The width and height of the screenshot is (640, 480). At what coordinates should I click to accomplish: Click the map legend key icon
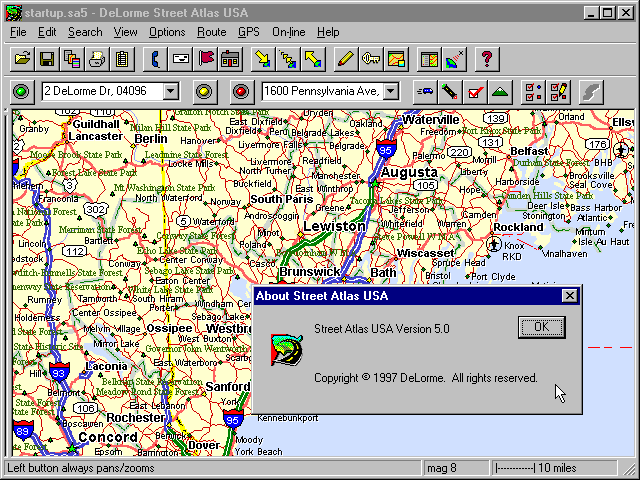(x=371, y=60)
